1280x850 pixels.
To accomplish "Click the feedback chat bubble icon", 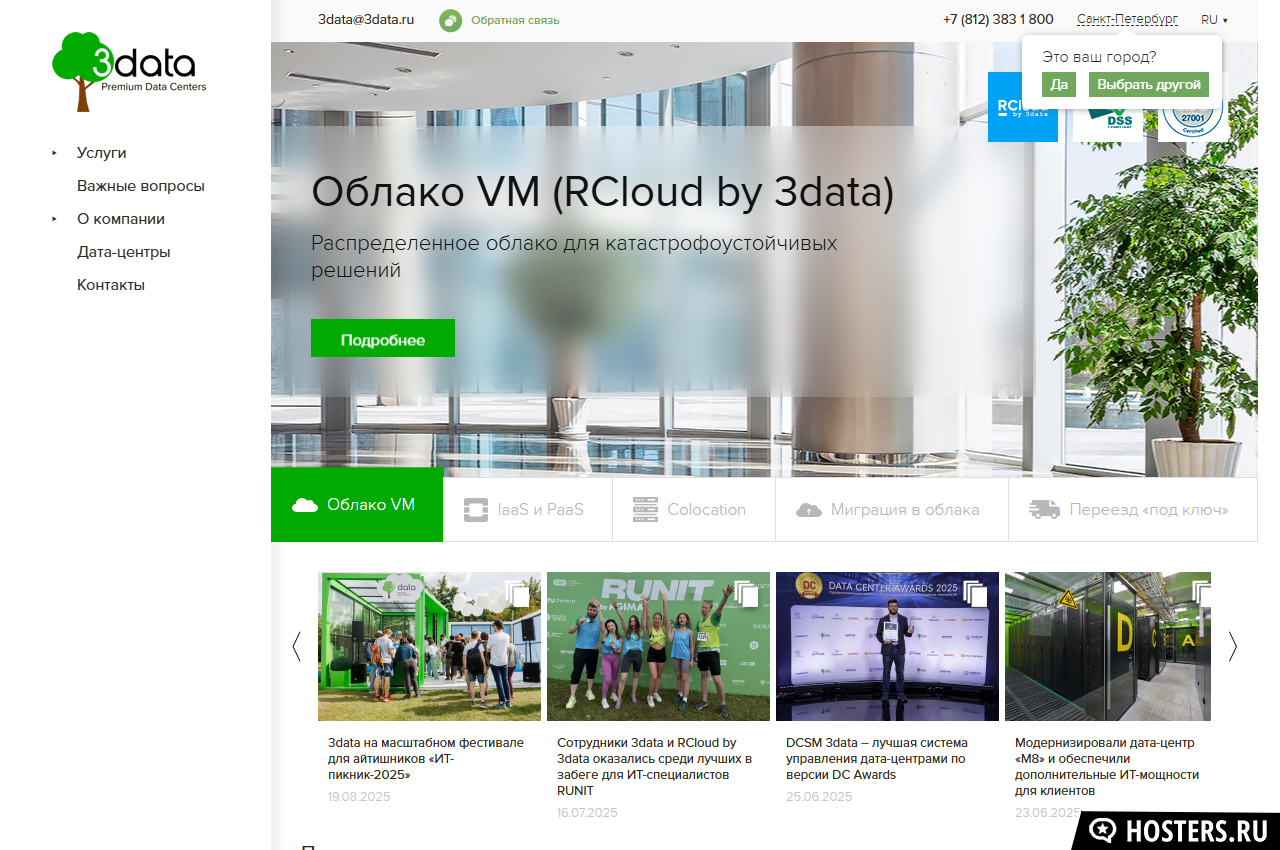I will click(x=451, y=20).
